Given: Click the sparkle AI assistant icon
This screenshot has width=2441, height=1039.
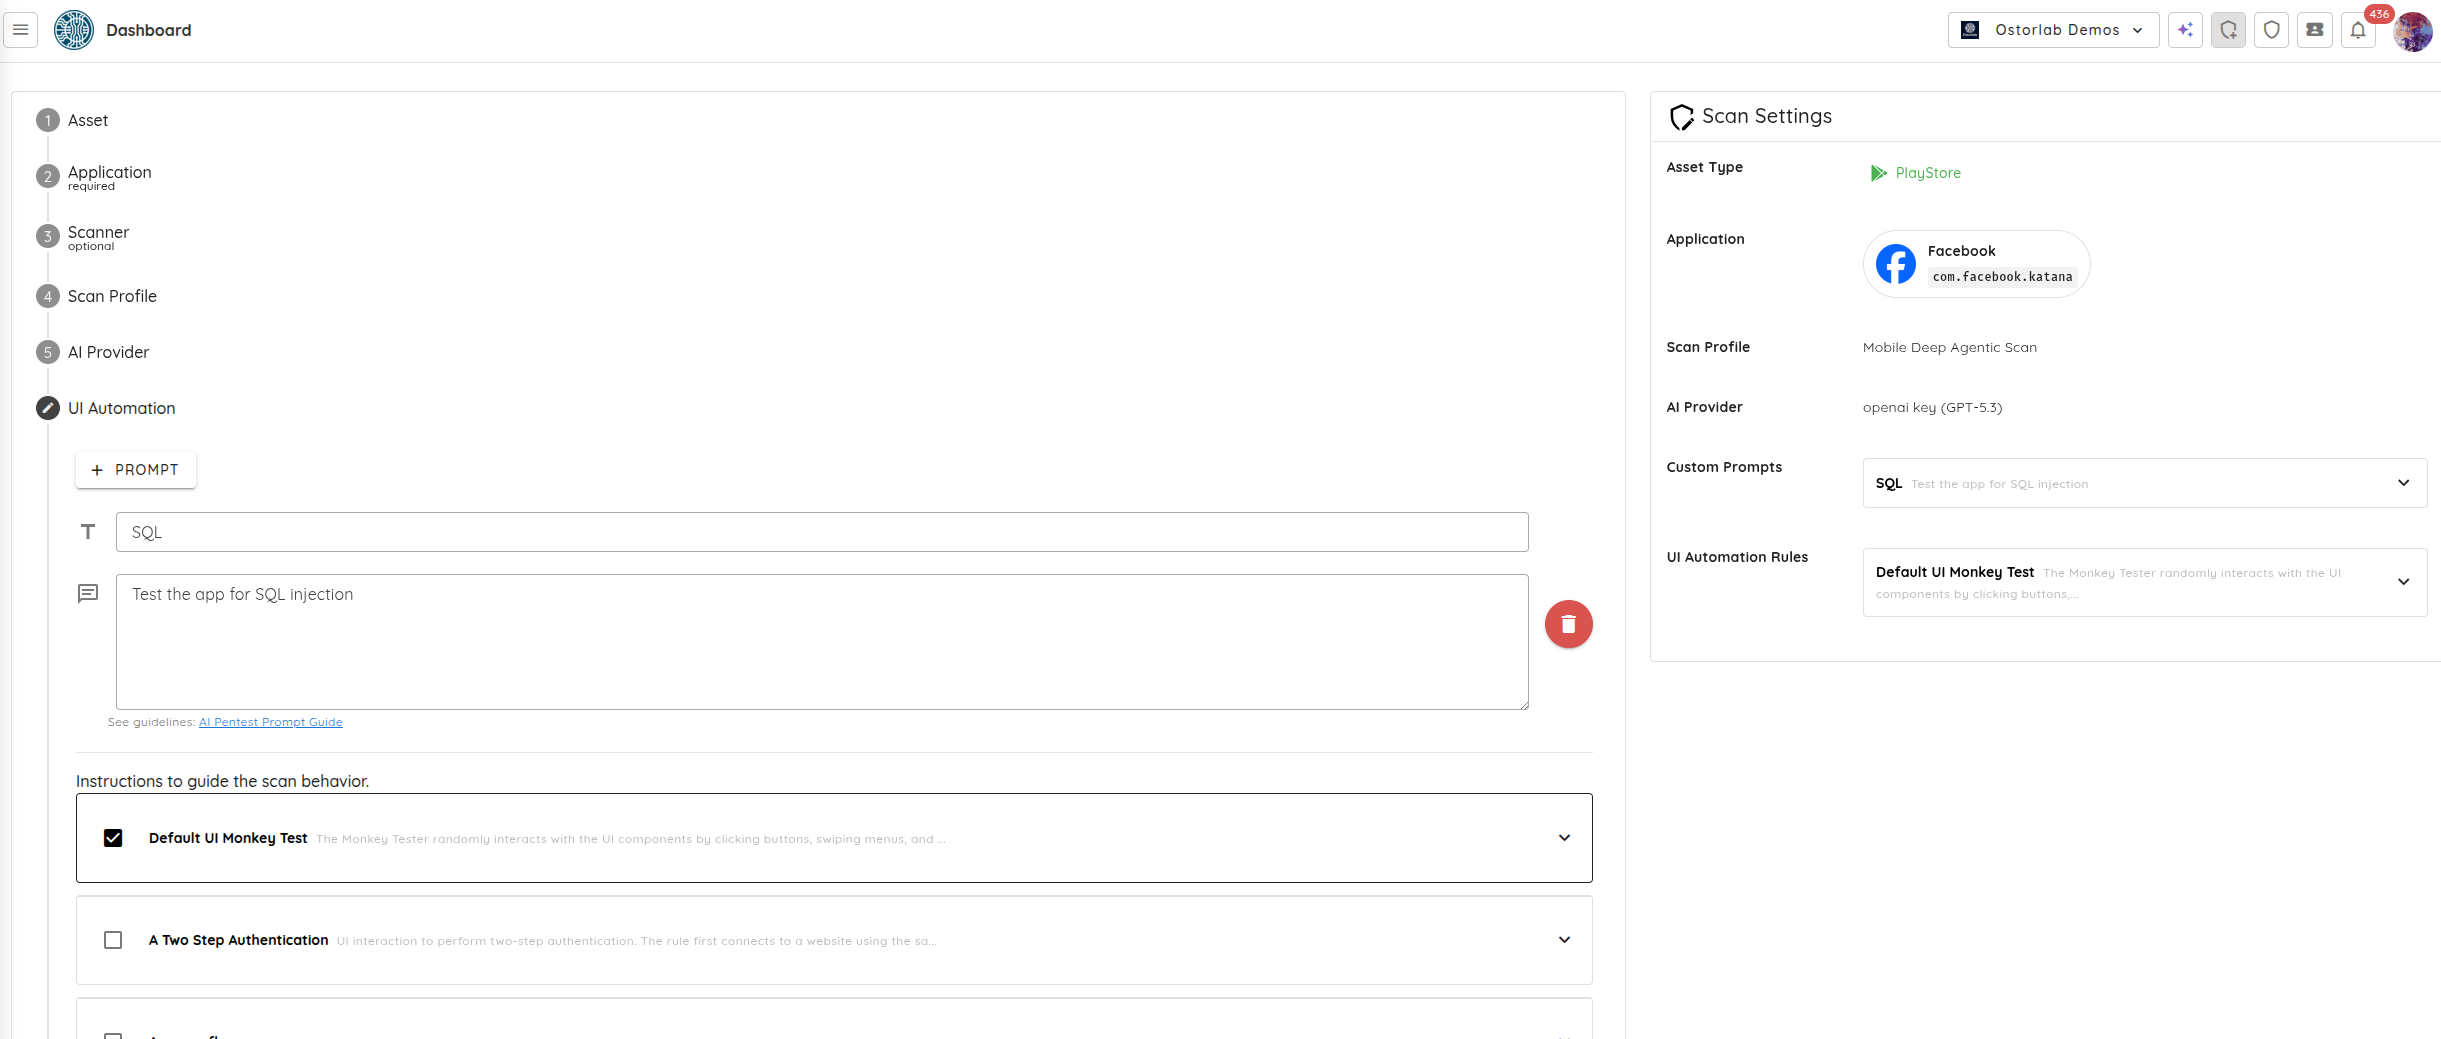Looking at the screenshot, I should click(2185, 30).
